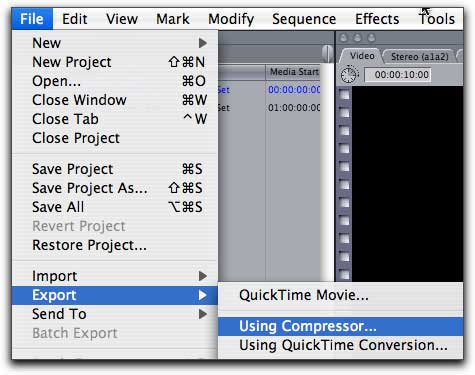
Task: Select QuickTime Movie export option
Action: pyautogui.click(x=340, y=295)
